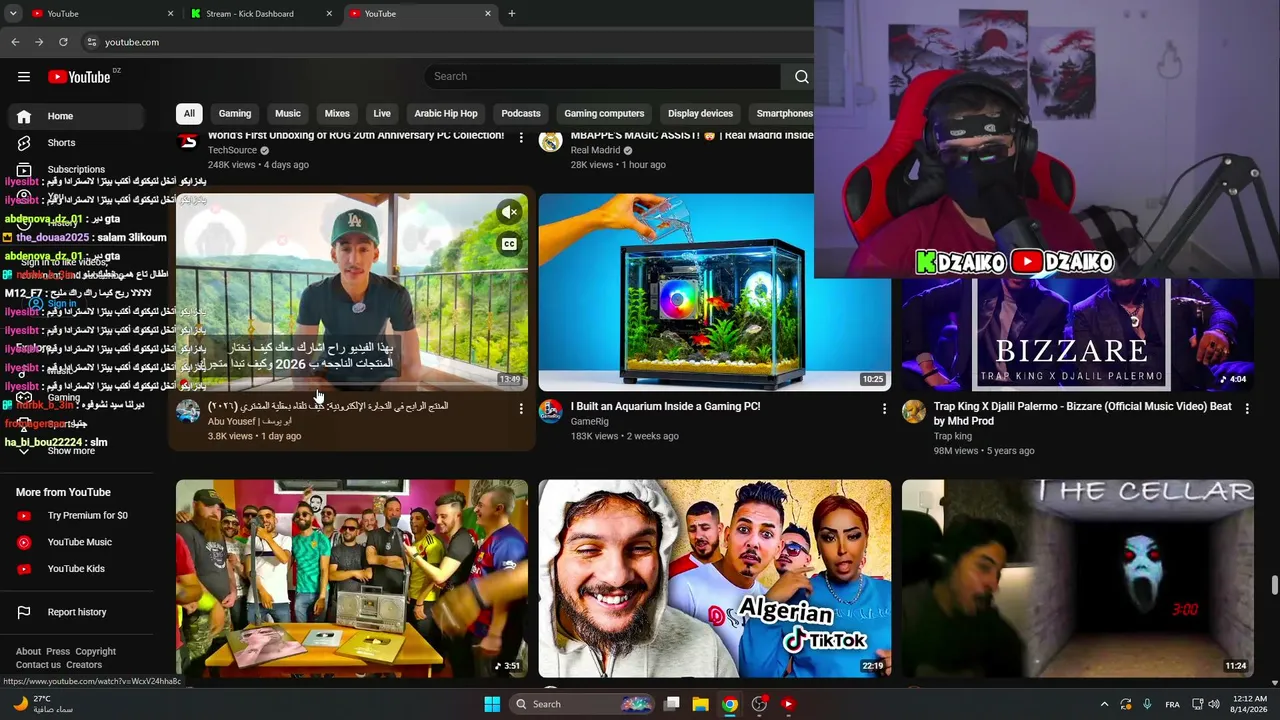The image size is (1280, 720).
Task: Switch to the Stream - Kick Dashboard tab
Action: click(x=262, y=14)
